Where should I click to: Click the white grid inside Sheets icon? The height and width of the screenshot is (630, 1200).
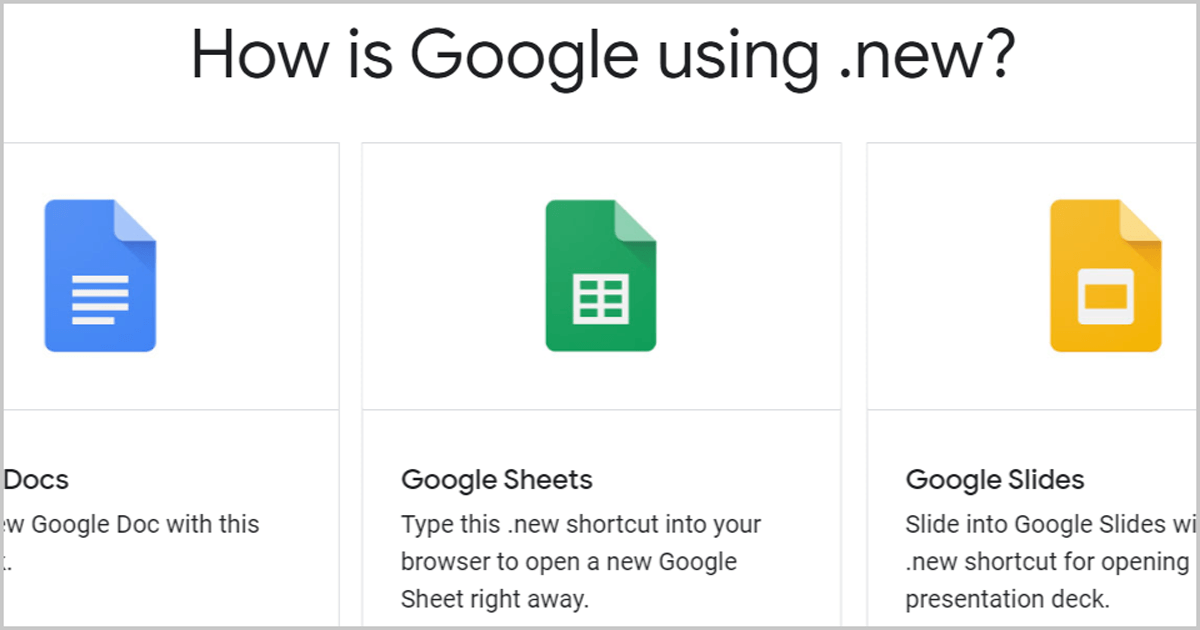pyautogui.click(x=600, y=299)
